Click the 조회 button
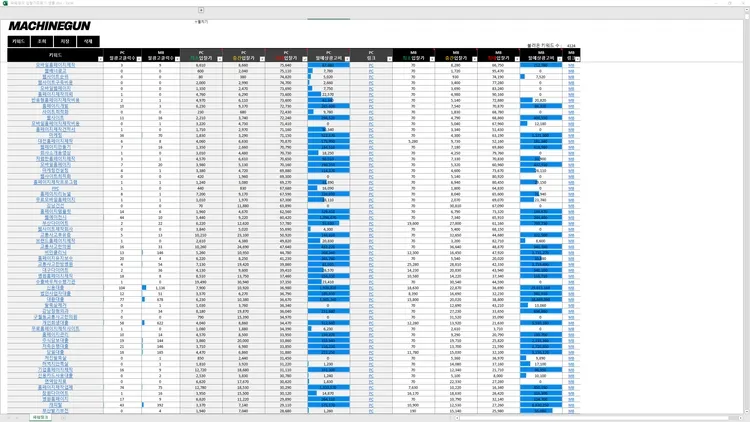This screenshot has height=422, width=750. [42, 42]
